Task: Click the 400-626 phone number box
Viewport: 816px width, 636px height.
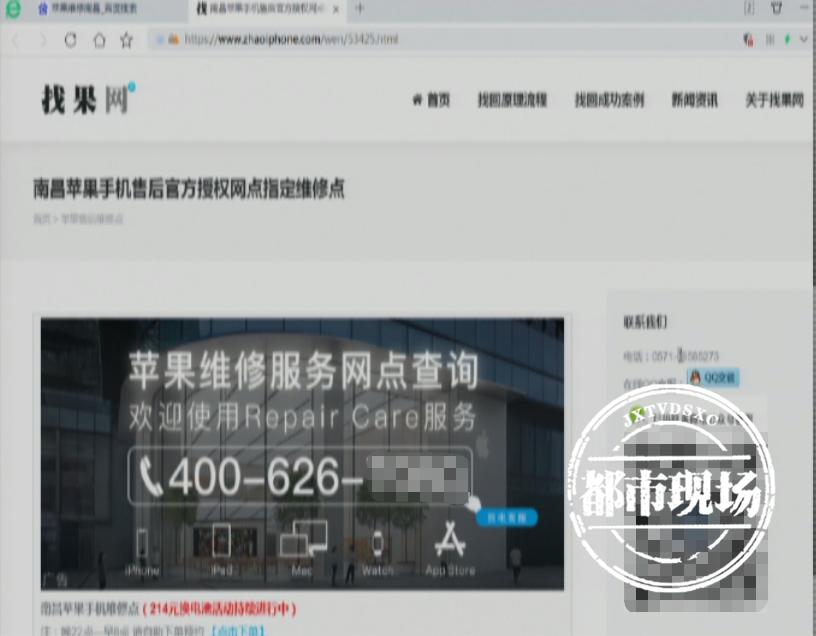Action: click(300, 476)
